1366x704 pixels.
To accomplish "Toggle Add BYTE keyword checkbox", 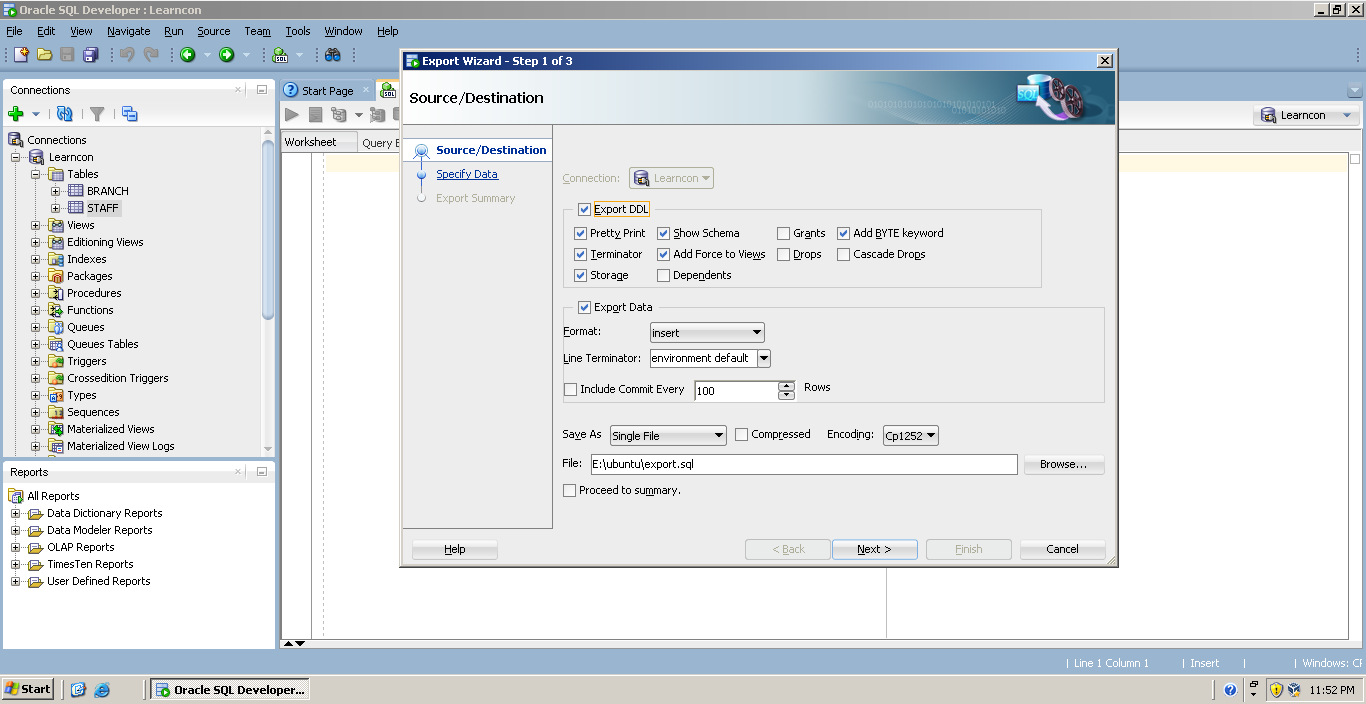I will [843, 233].
